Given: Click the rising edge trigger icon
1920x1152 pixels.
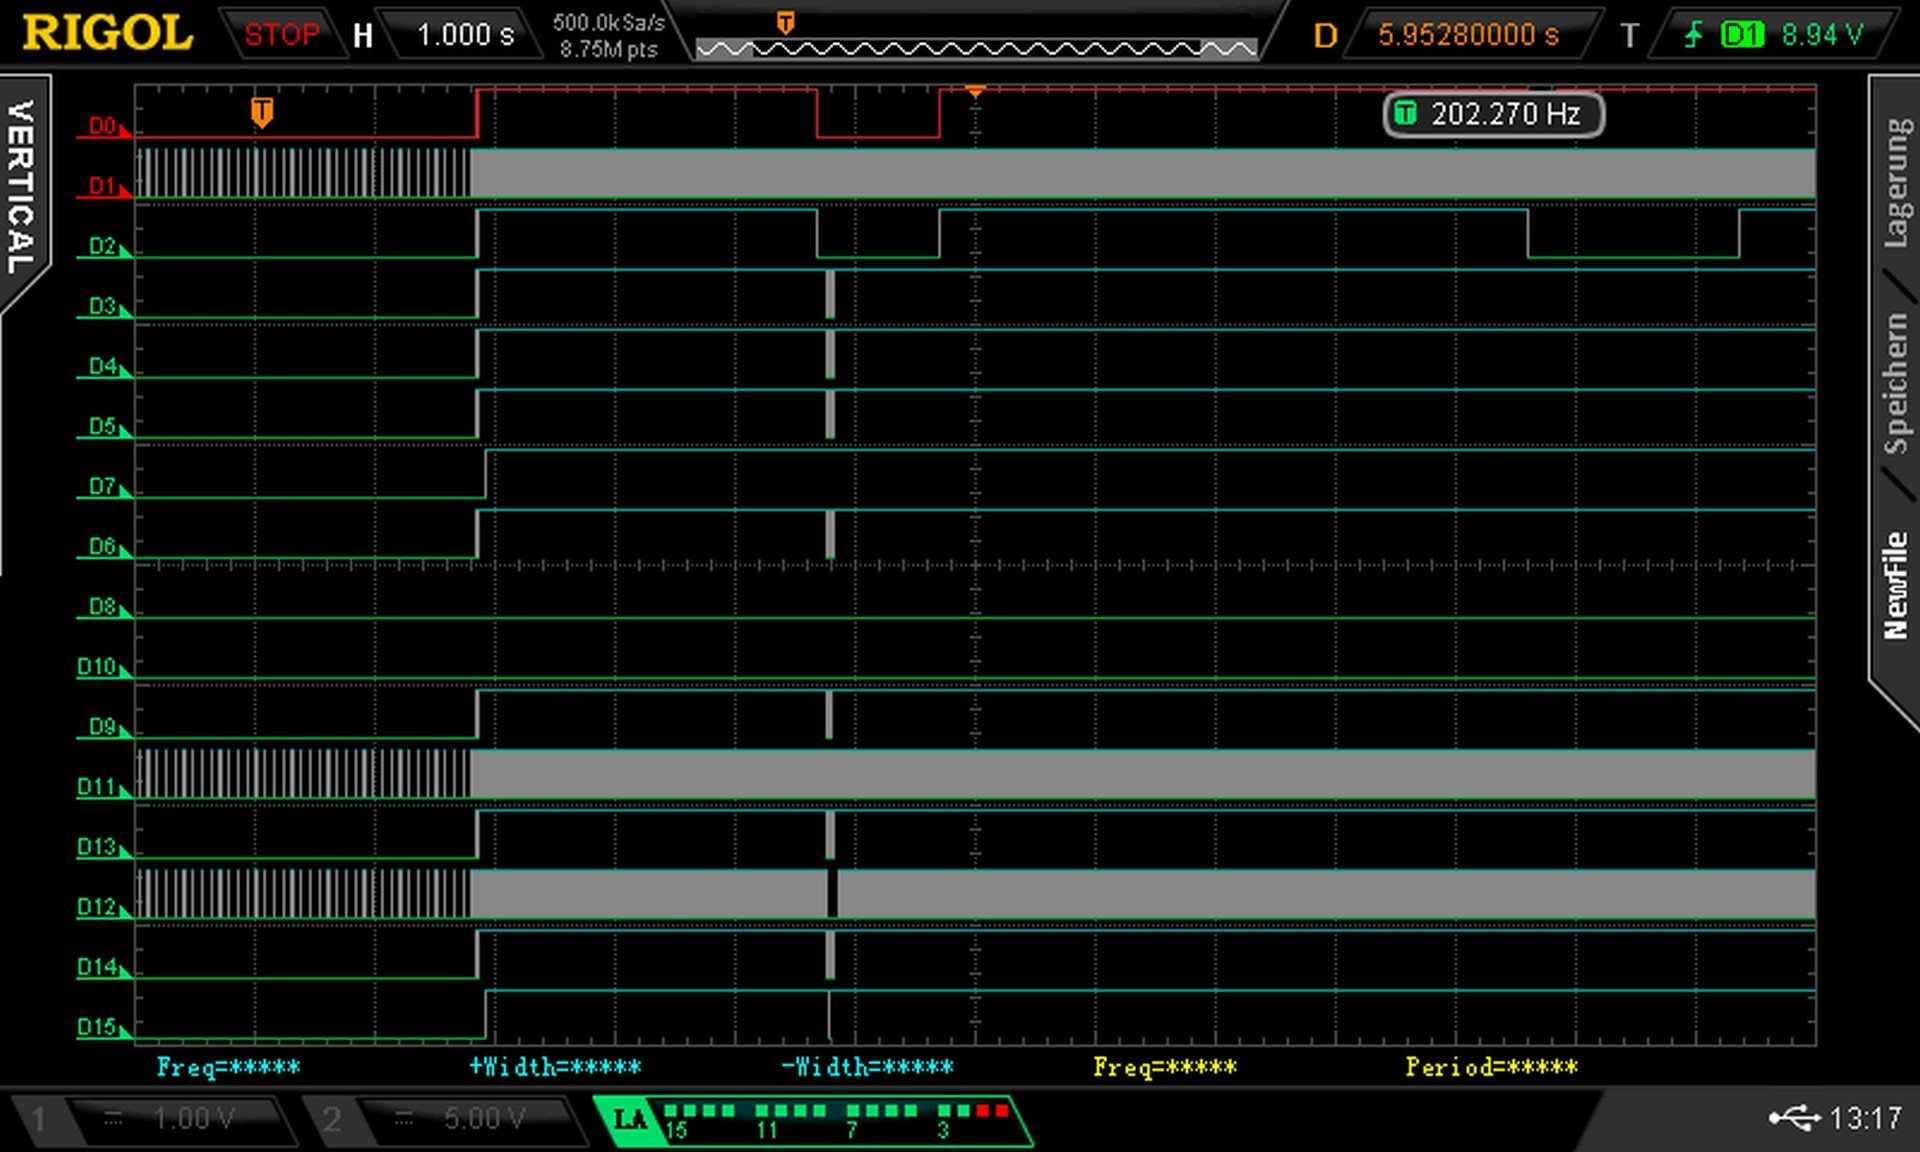Looking at the screenshot, I should (x=1693, y=35).
